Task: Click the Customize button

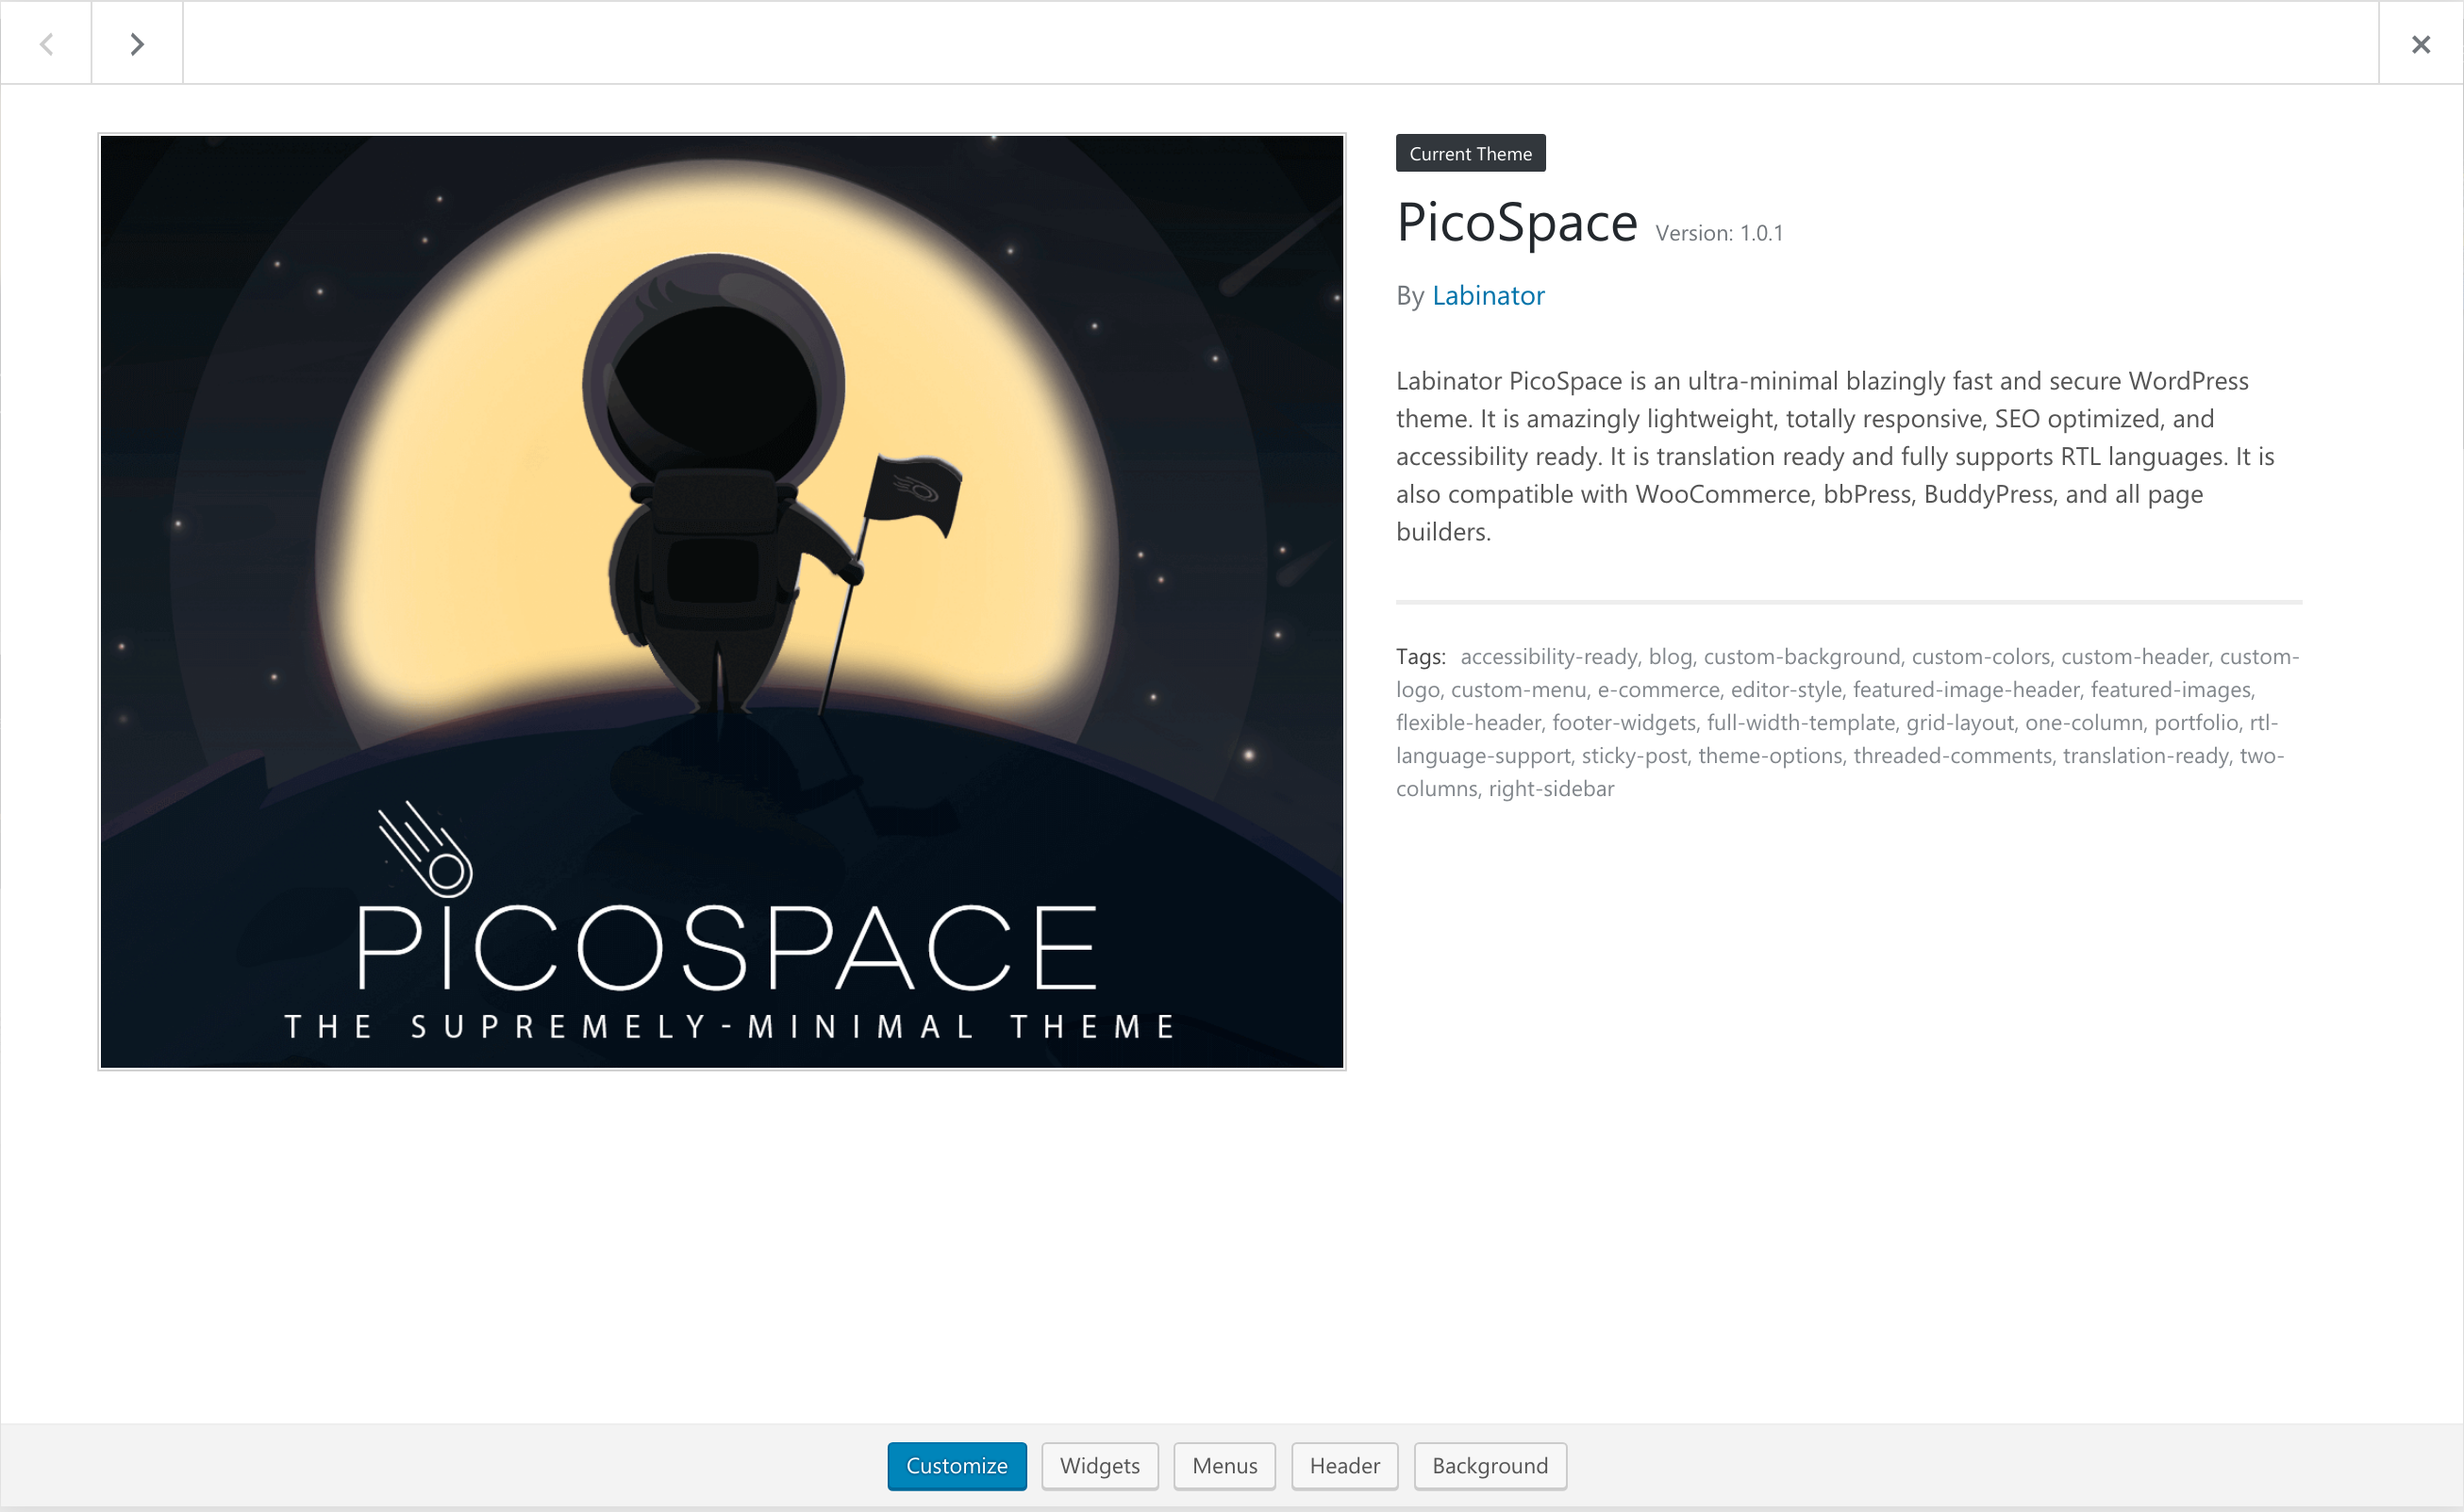Action: [957, 1465]
